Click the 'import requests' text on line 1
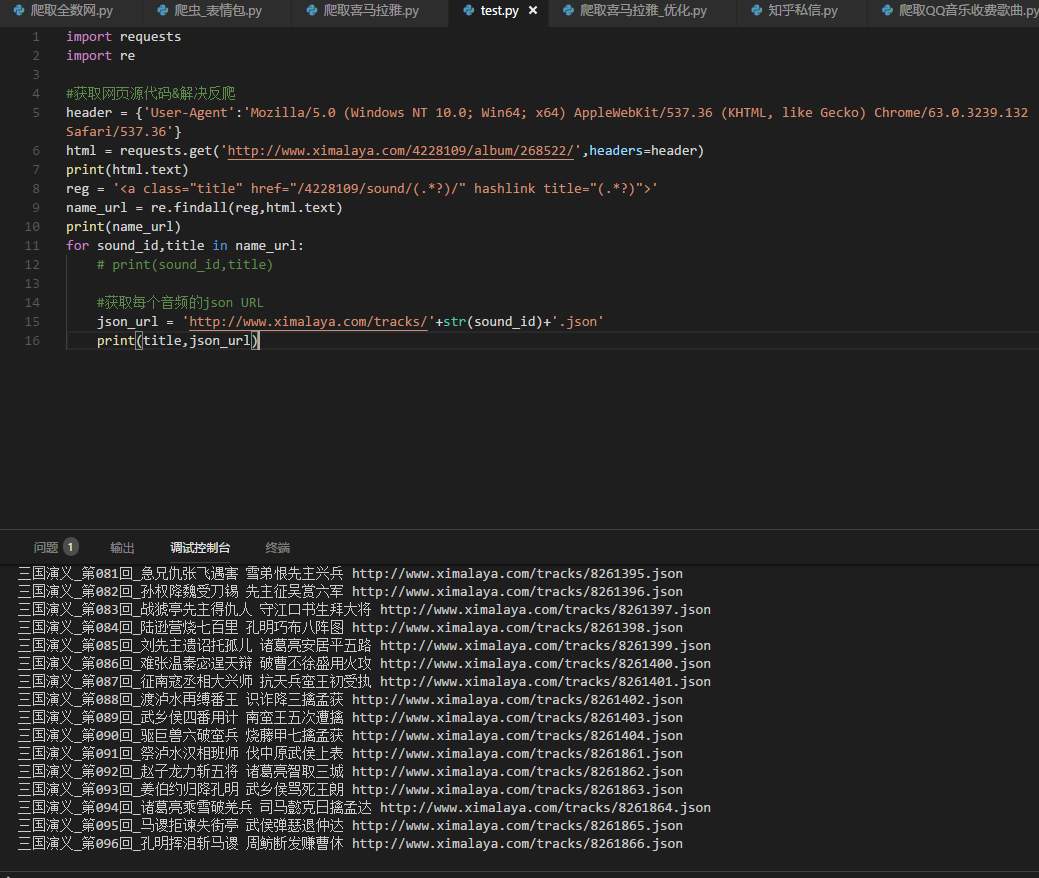This screenshot has height=878, width=1039. [x=123, y=37]
